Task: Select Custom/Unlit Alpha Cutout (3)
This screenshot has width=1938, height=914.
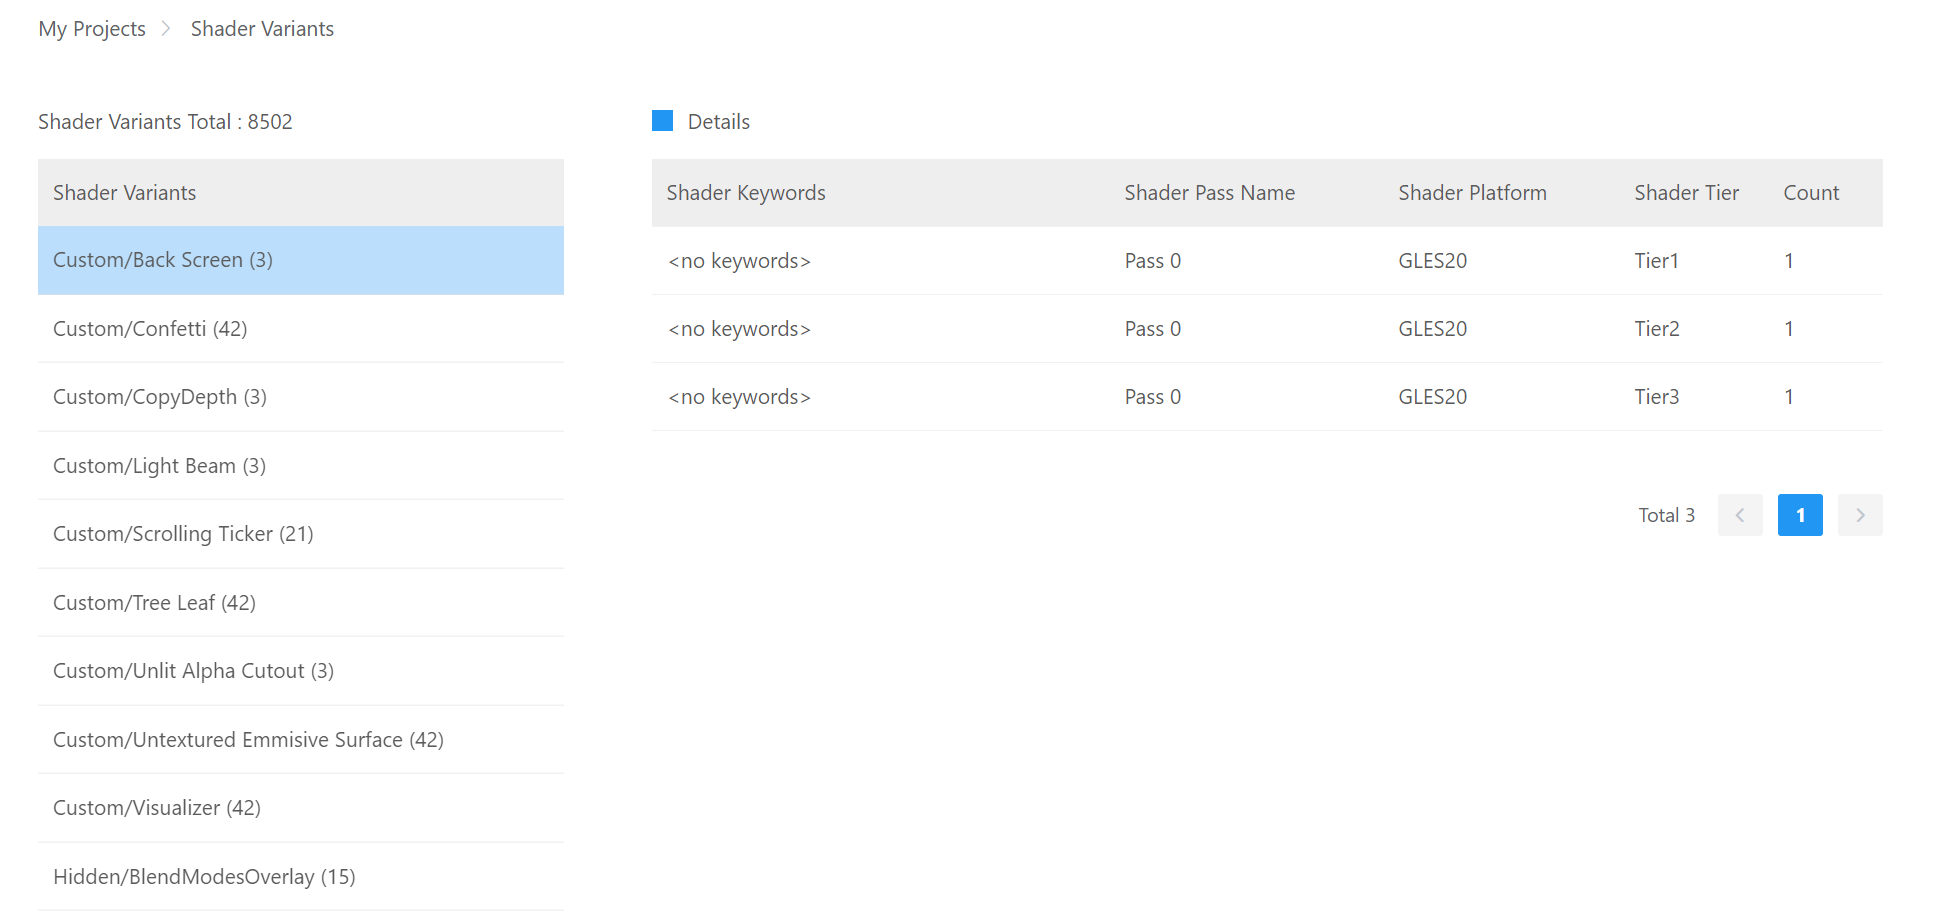Action: coord(193,671)
